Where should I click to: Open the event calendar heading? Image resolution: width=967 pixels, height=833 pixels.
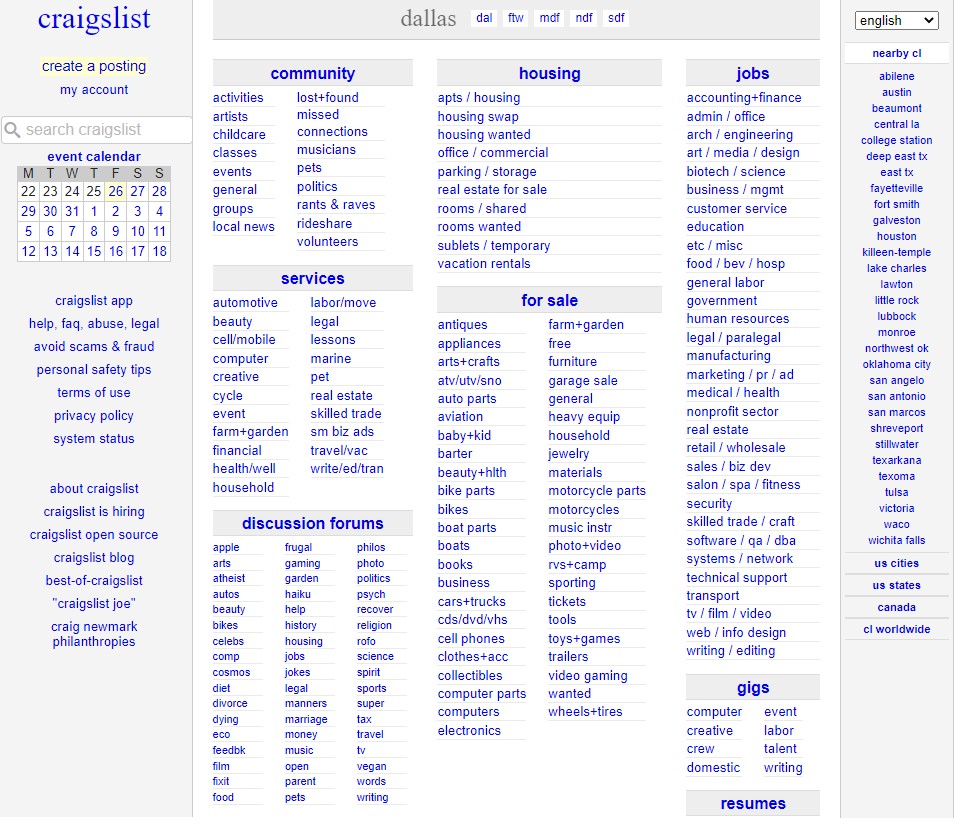point(94,157)
